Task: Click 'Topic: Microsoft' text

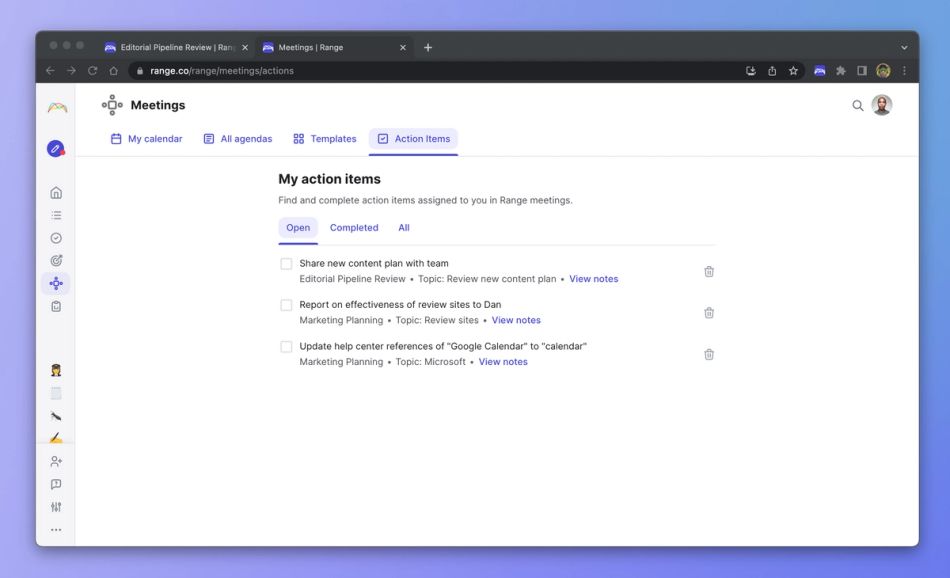Action: pos(431,362)
